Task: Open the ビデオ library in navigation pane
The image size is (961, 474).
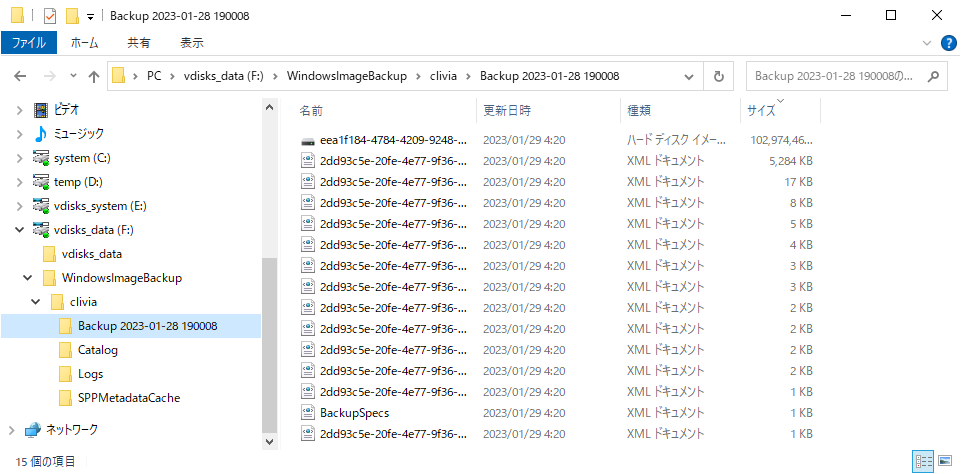Action: pyautogui.click(x=66, y=110)
